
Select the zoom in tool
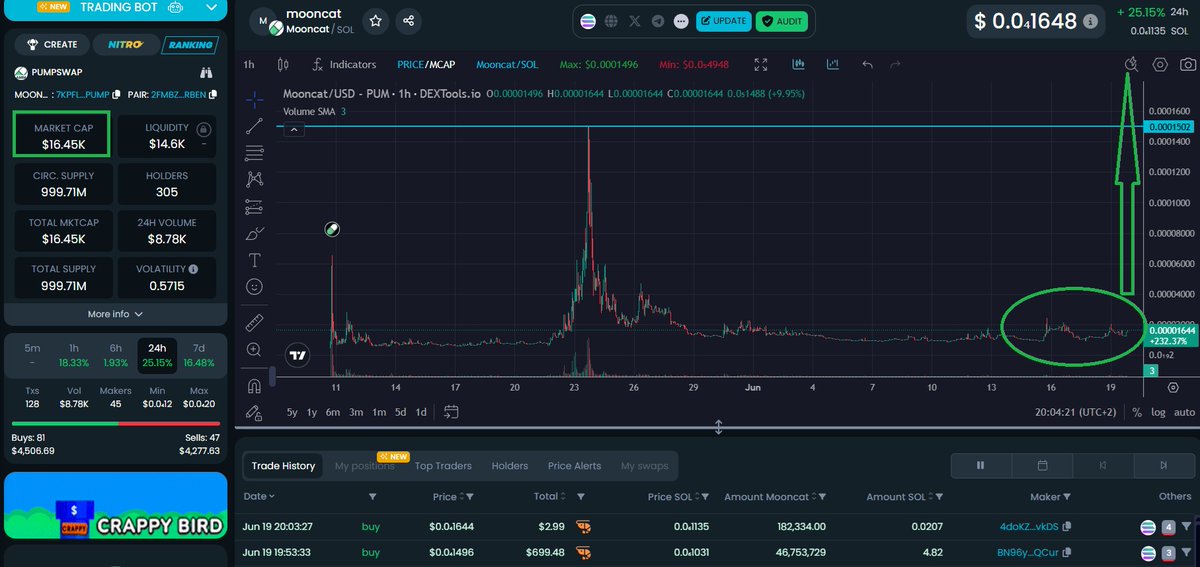coord(254,350)
